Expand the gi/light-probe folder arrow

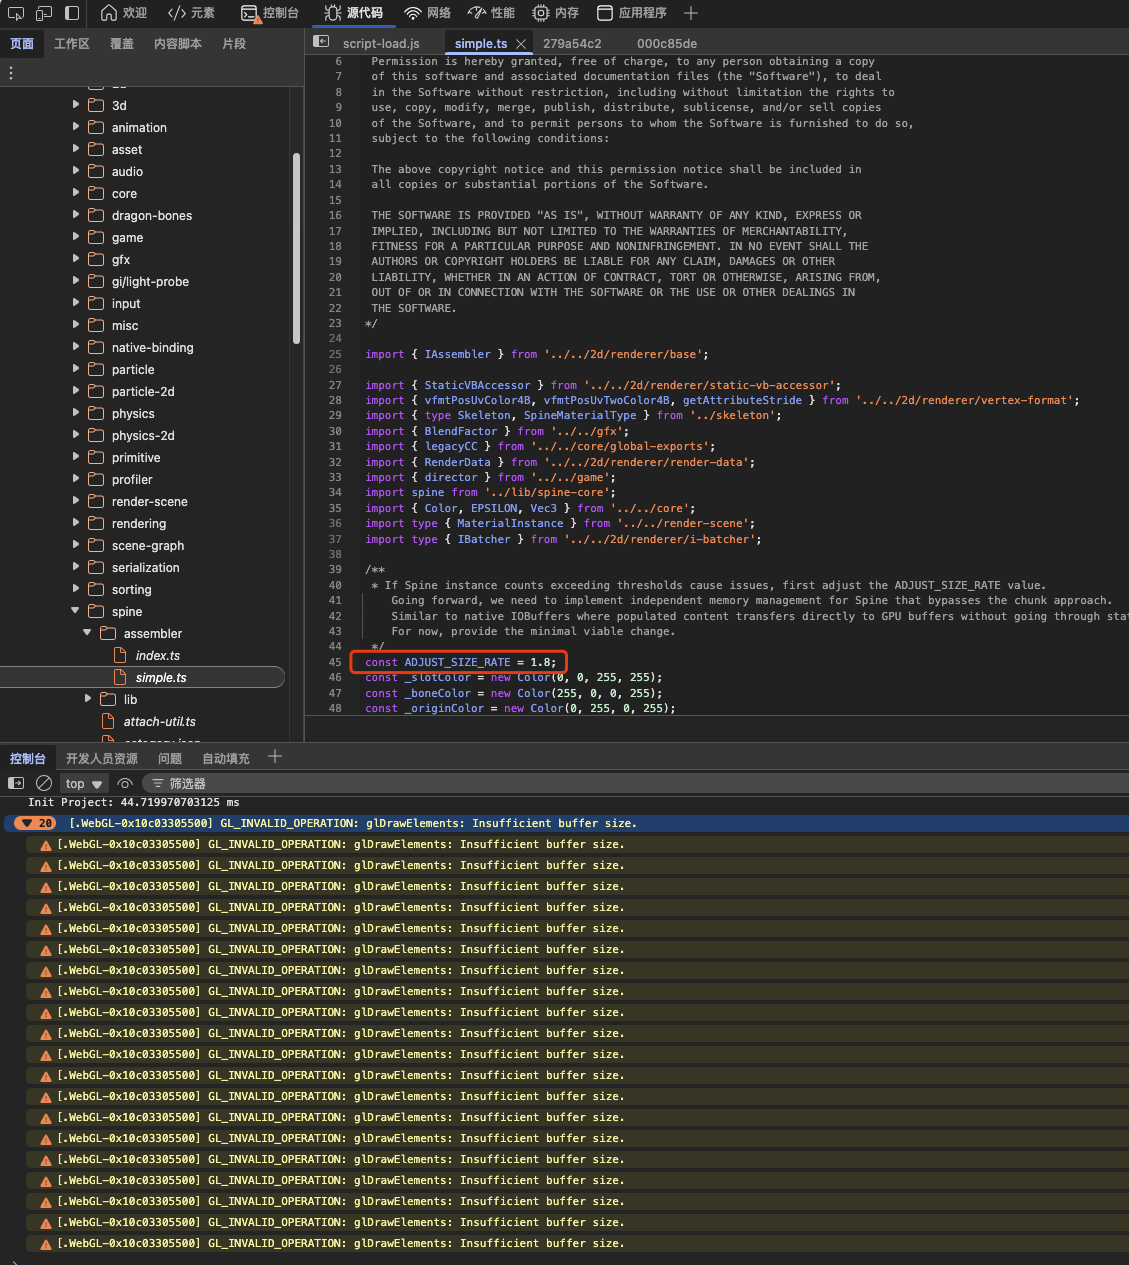(76, 280)
